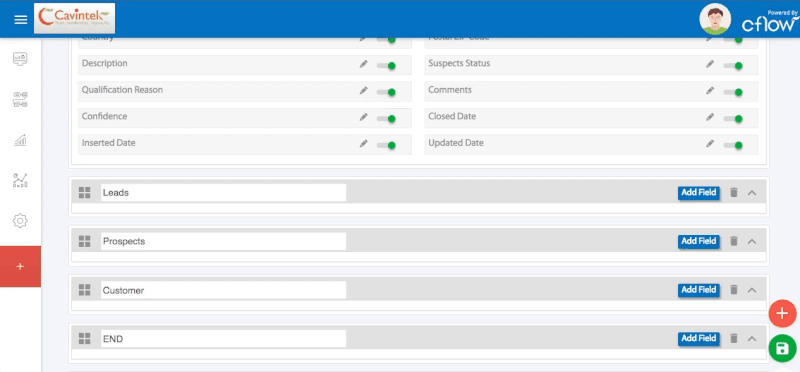The image size is (800, 372).
Task: Toggle the Closed Date field switch
Action: click(733, 118)
